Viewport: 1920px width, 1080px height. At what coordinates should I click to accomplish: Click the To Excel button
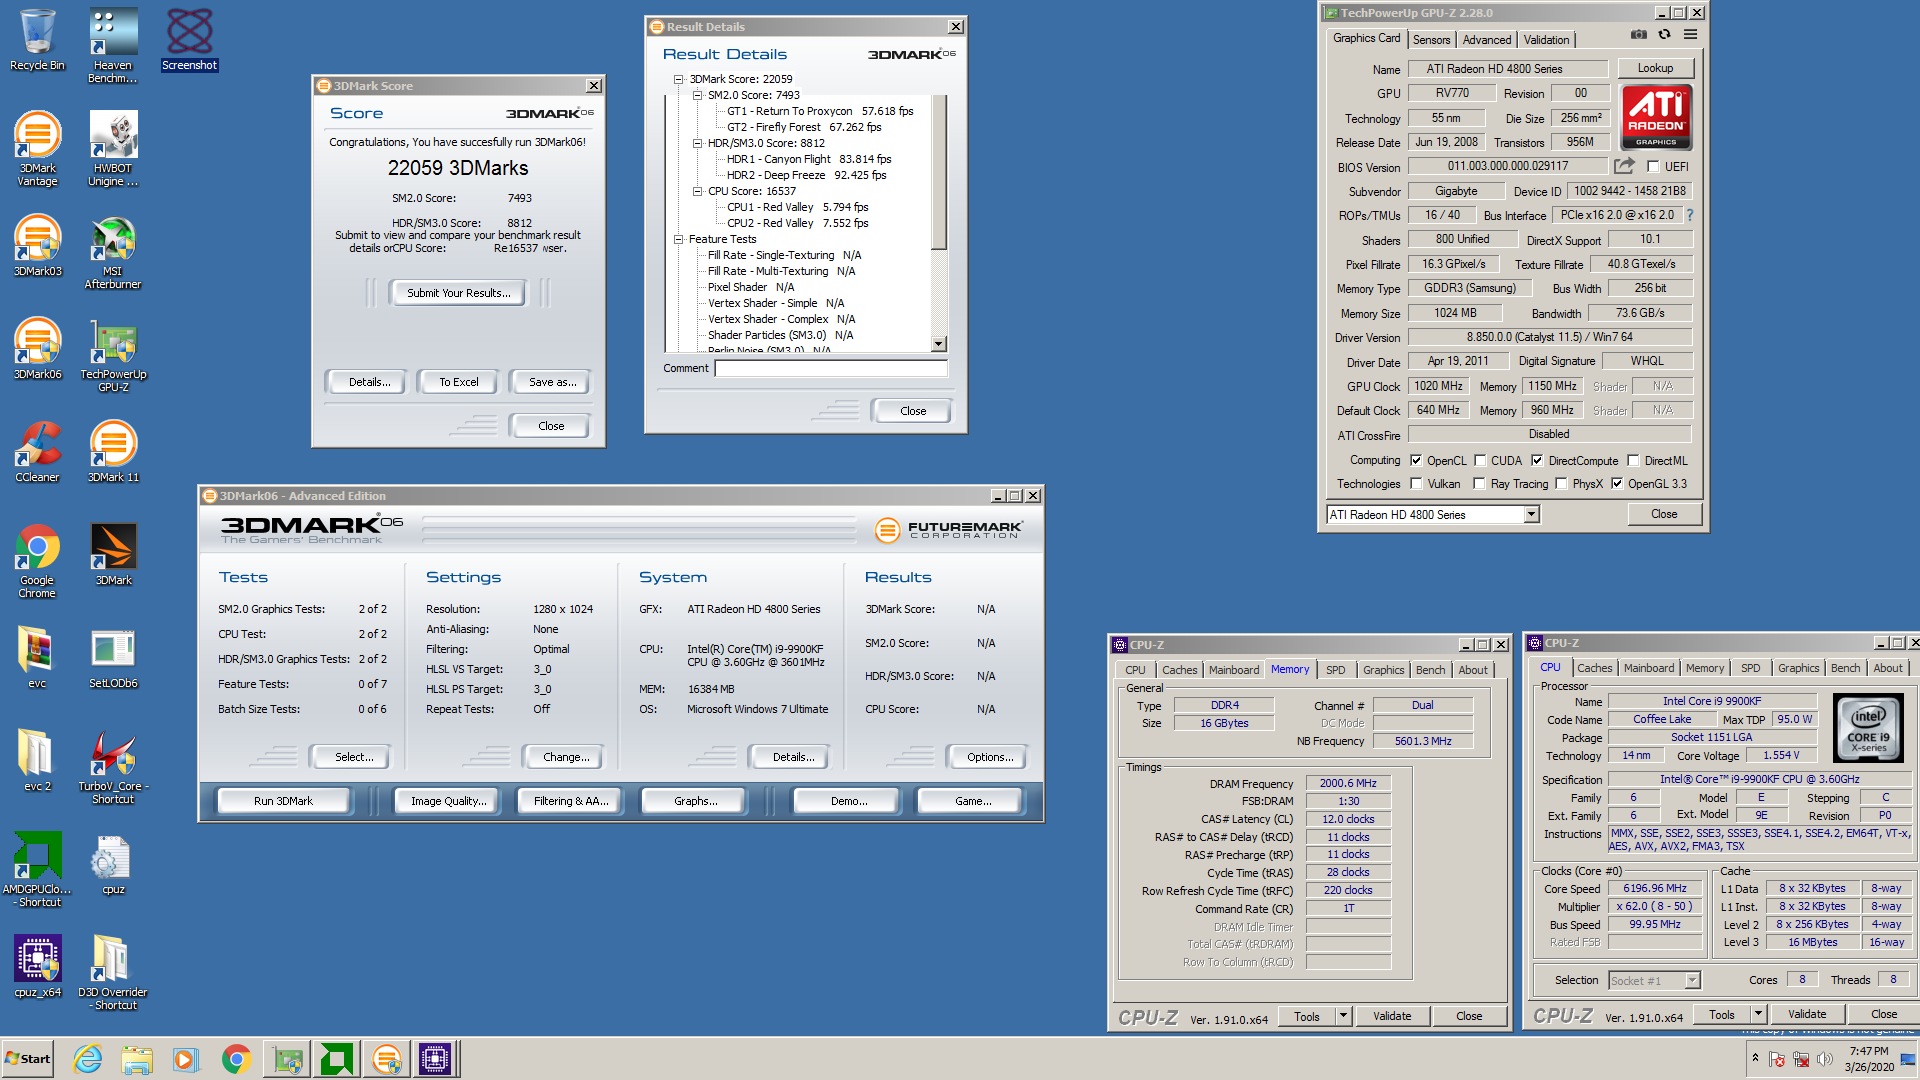tap(458, 382)
